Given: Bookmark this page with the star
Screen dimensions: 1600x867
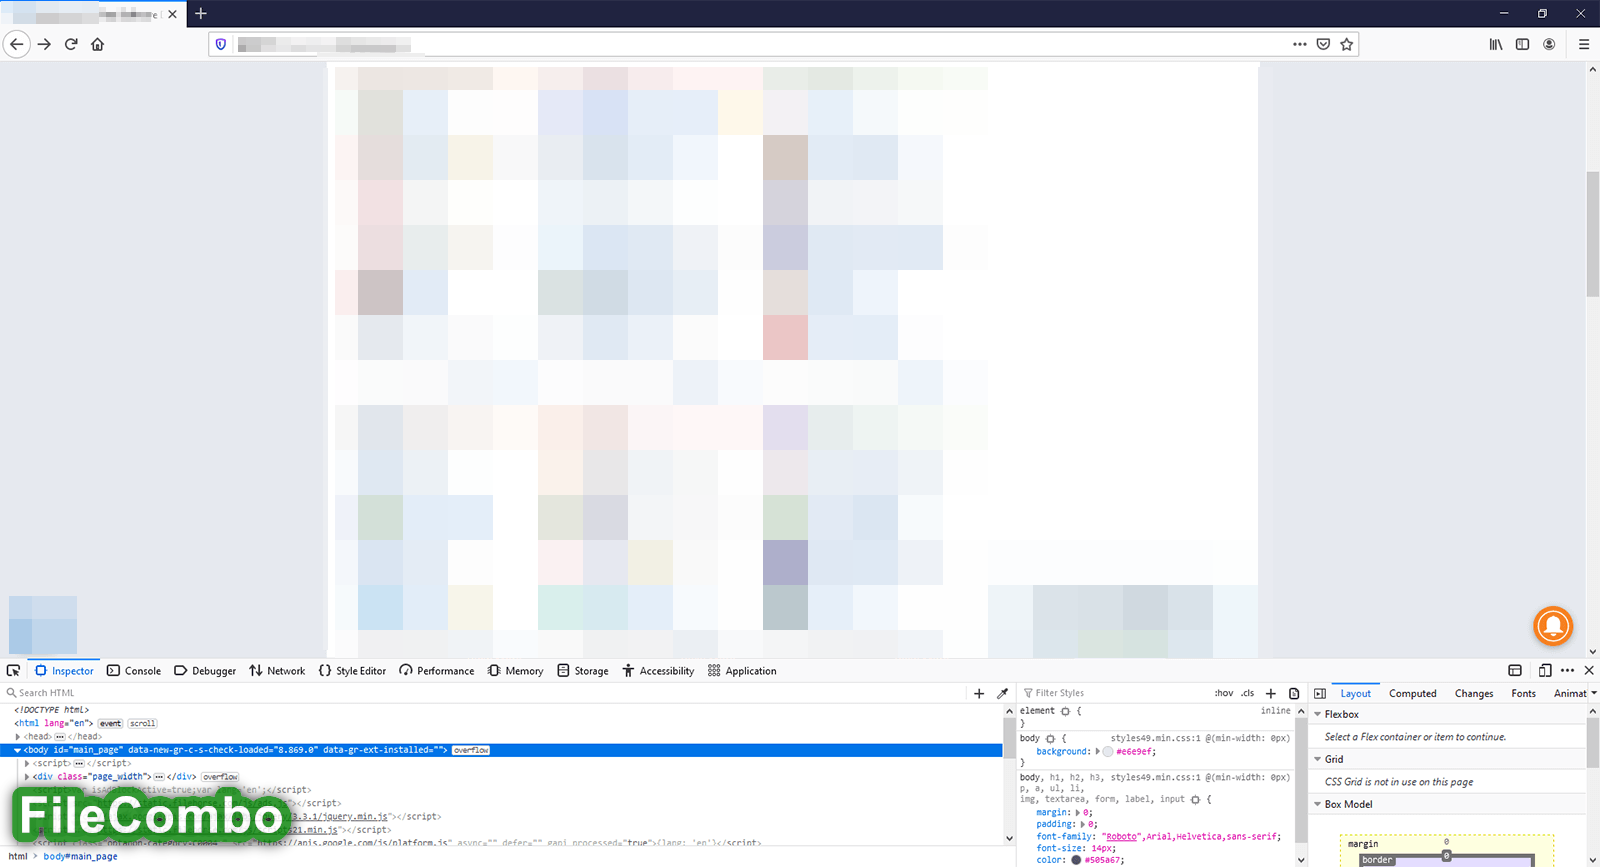Looking at the screenshot, I should point(1347,44).
